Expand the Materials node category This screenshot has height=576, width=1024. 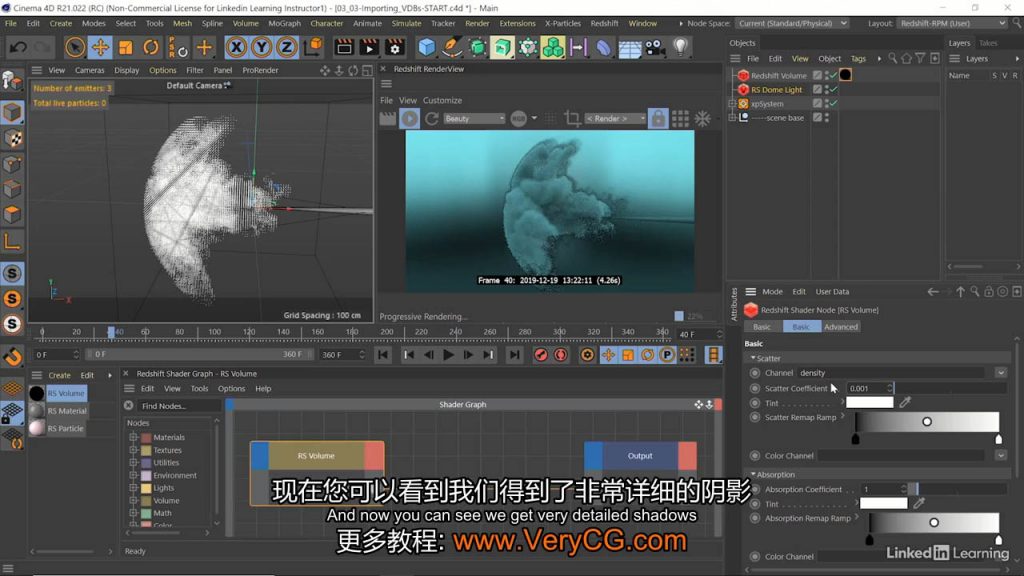(133, 437)
